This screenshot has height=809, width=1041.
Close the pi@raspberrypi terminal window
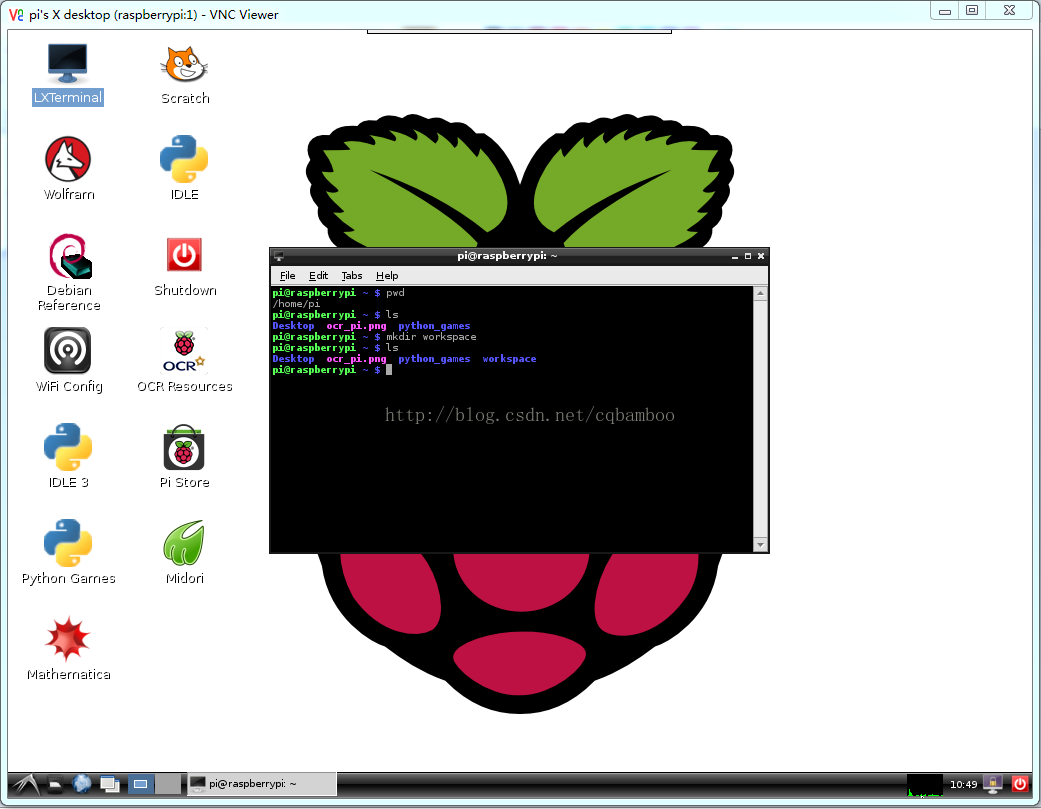coord(761,256)
